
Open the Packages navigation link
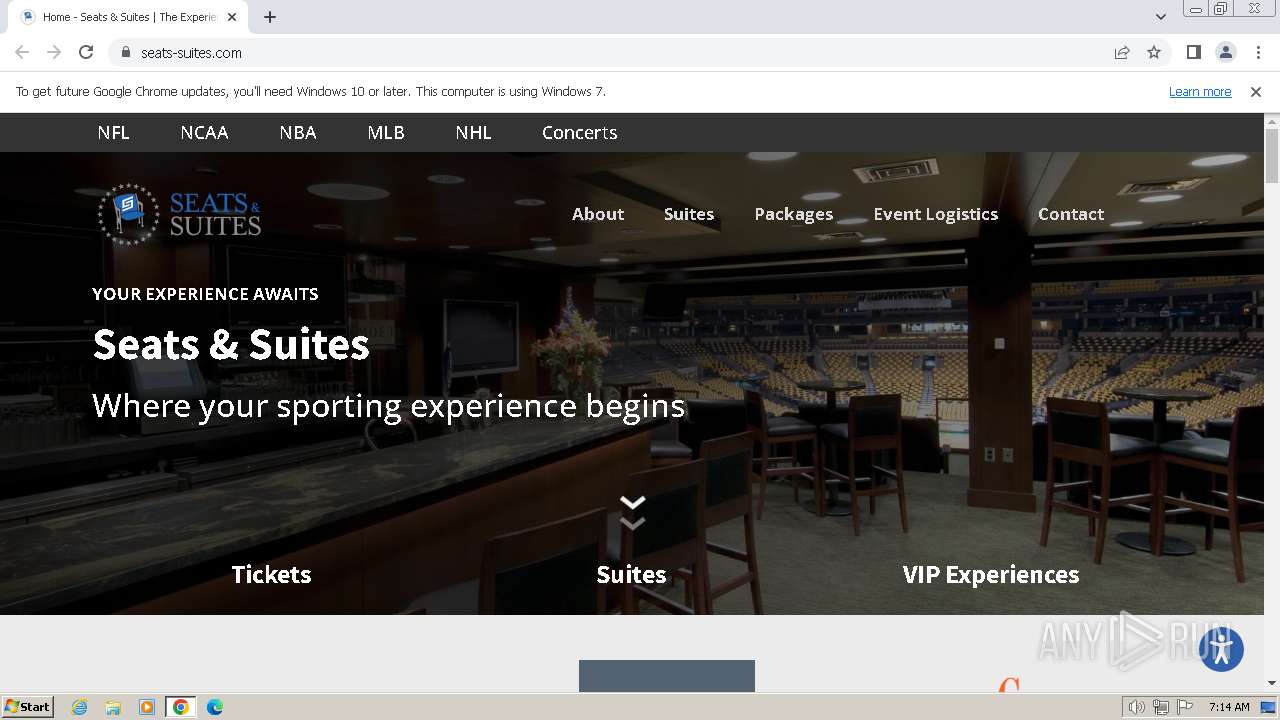click(794, 214)
